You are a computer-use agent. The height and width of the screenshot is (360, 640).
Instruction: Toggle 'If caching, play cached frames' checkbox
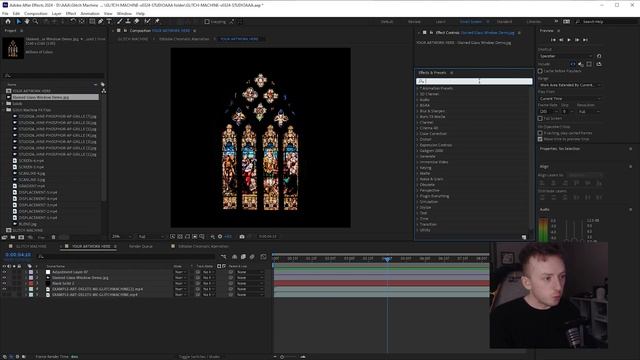pyautogui.click(x=540, y=133)
